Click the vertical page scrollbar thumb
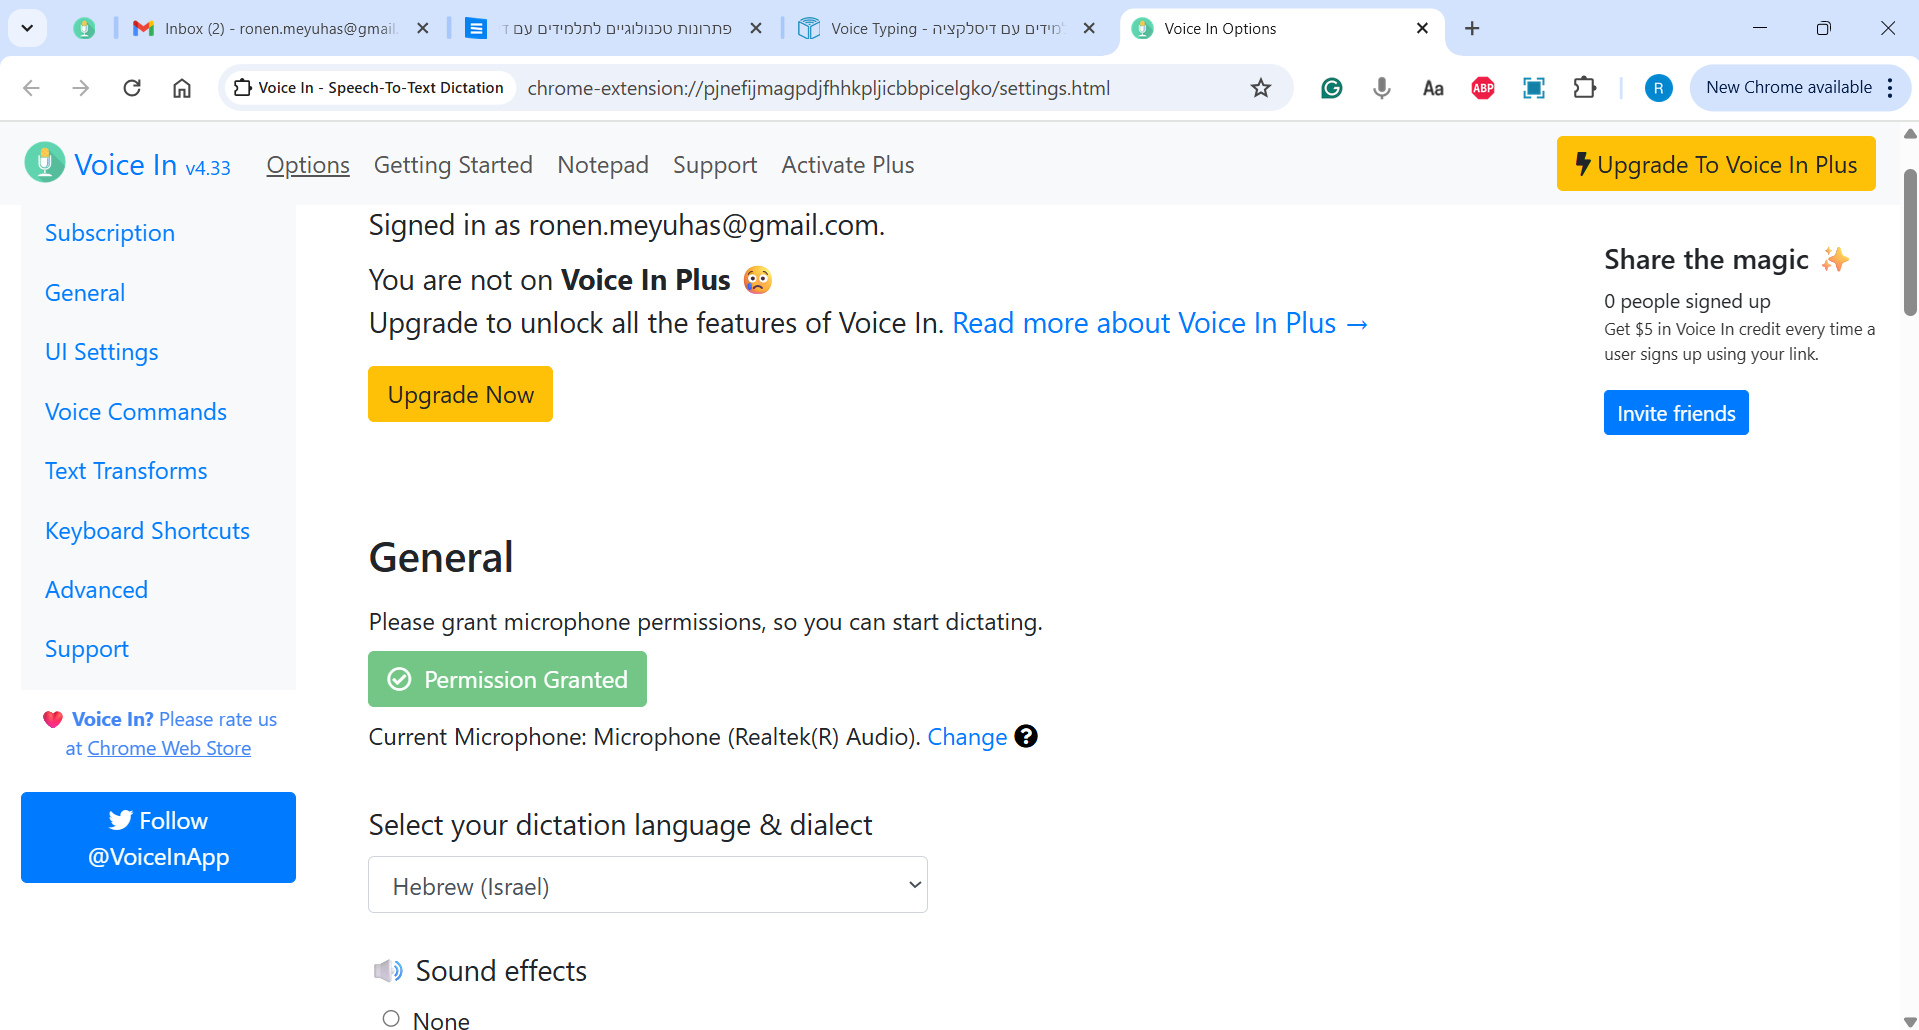This screenshot has height=1030, width=1919. [1910, 242]
